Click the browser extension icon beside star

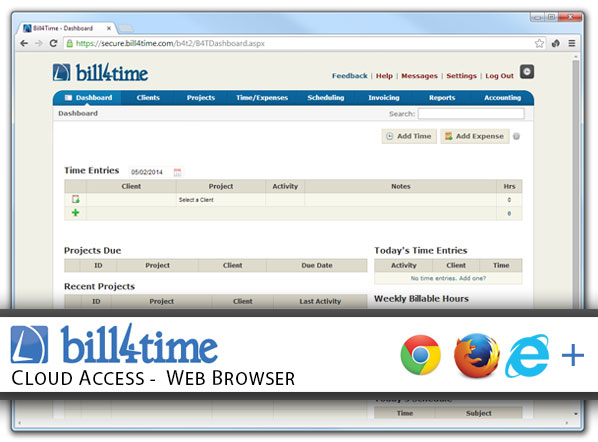[556, 43]
